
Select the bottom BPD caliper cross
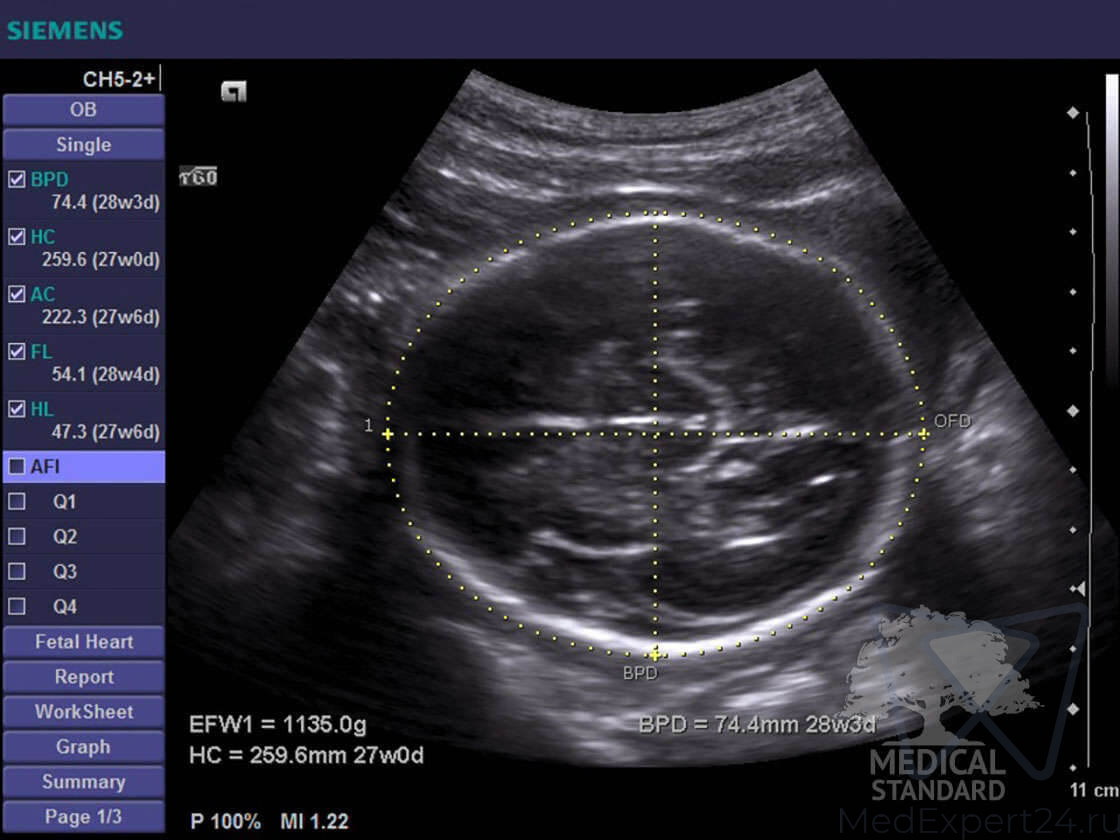pos(655,654)
